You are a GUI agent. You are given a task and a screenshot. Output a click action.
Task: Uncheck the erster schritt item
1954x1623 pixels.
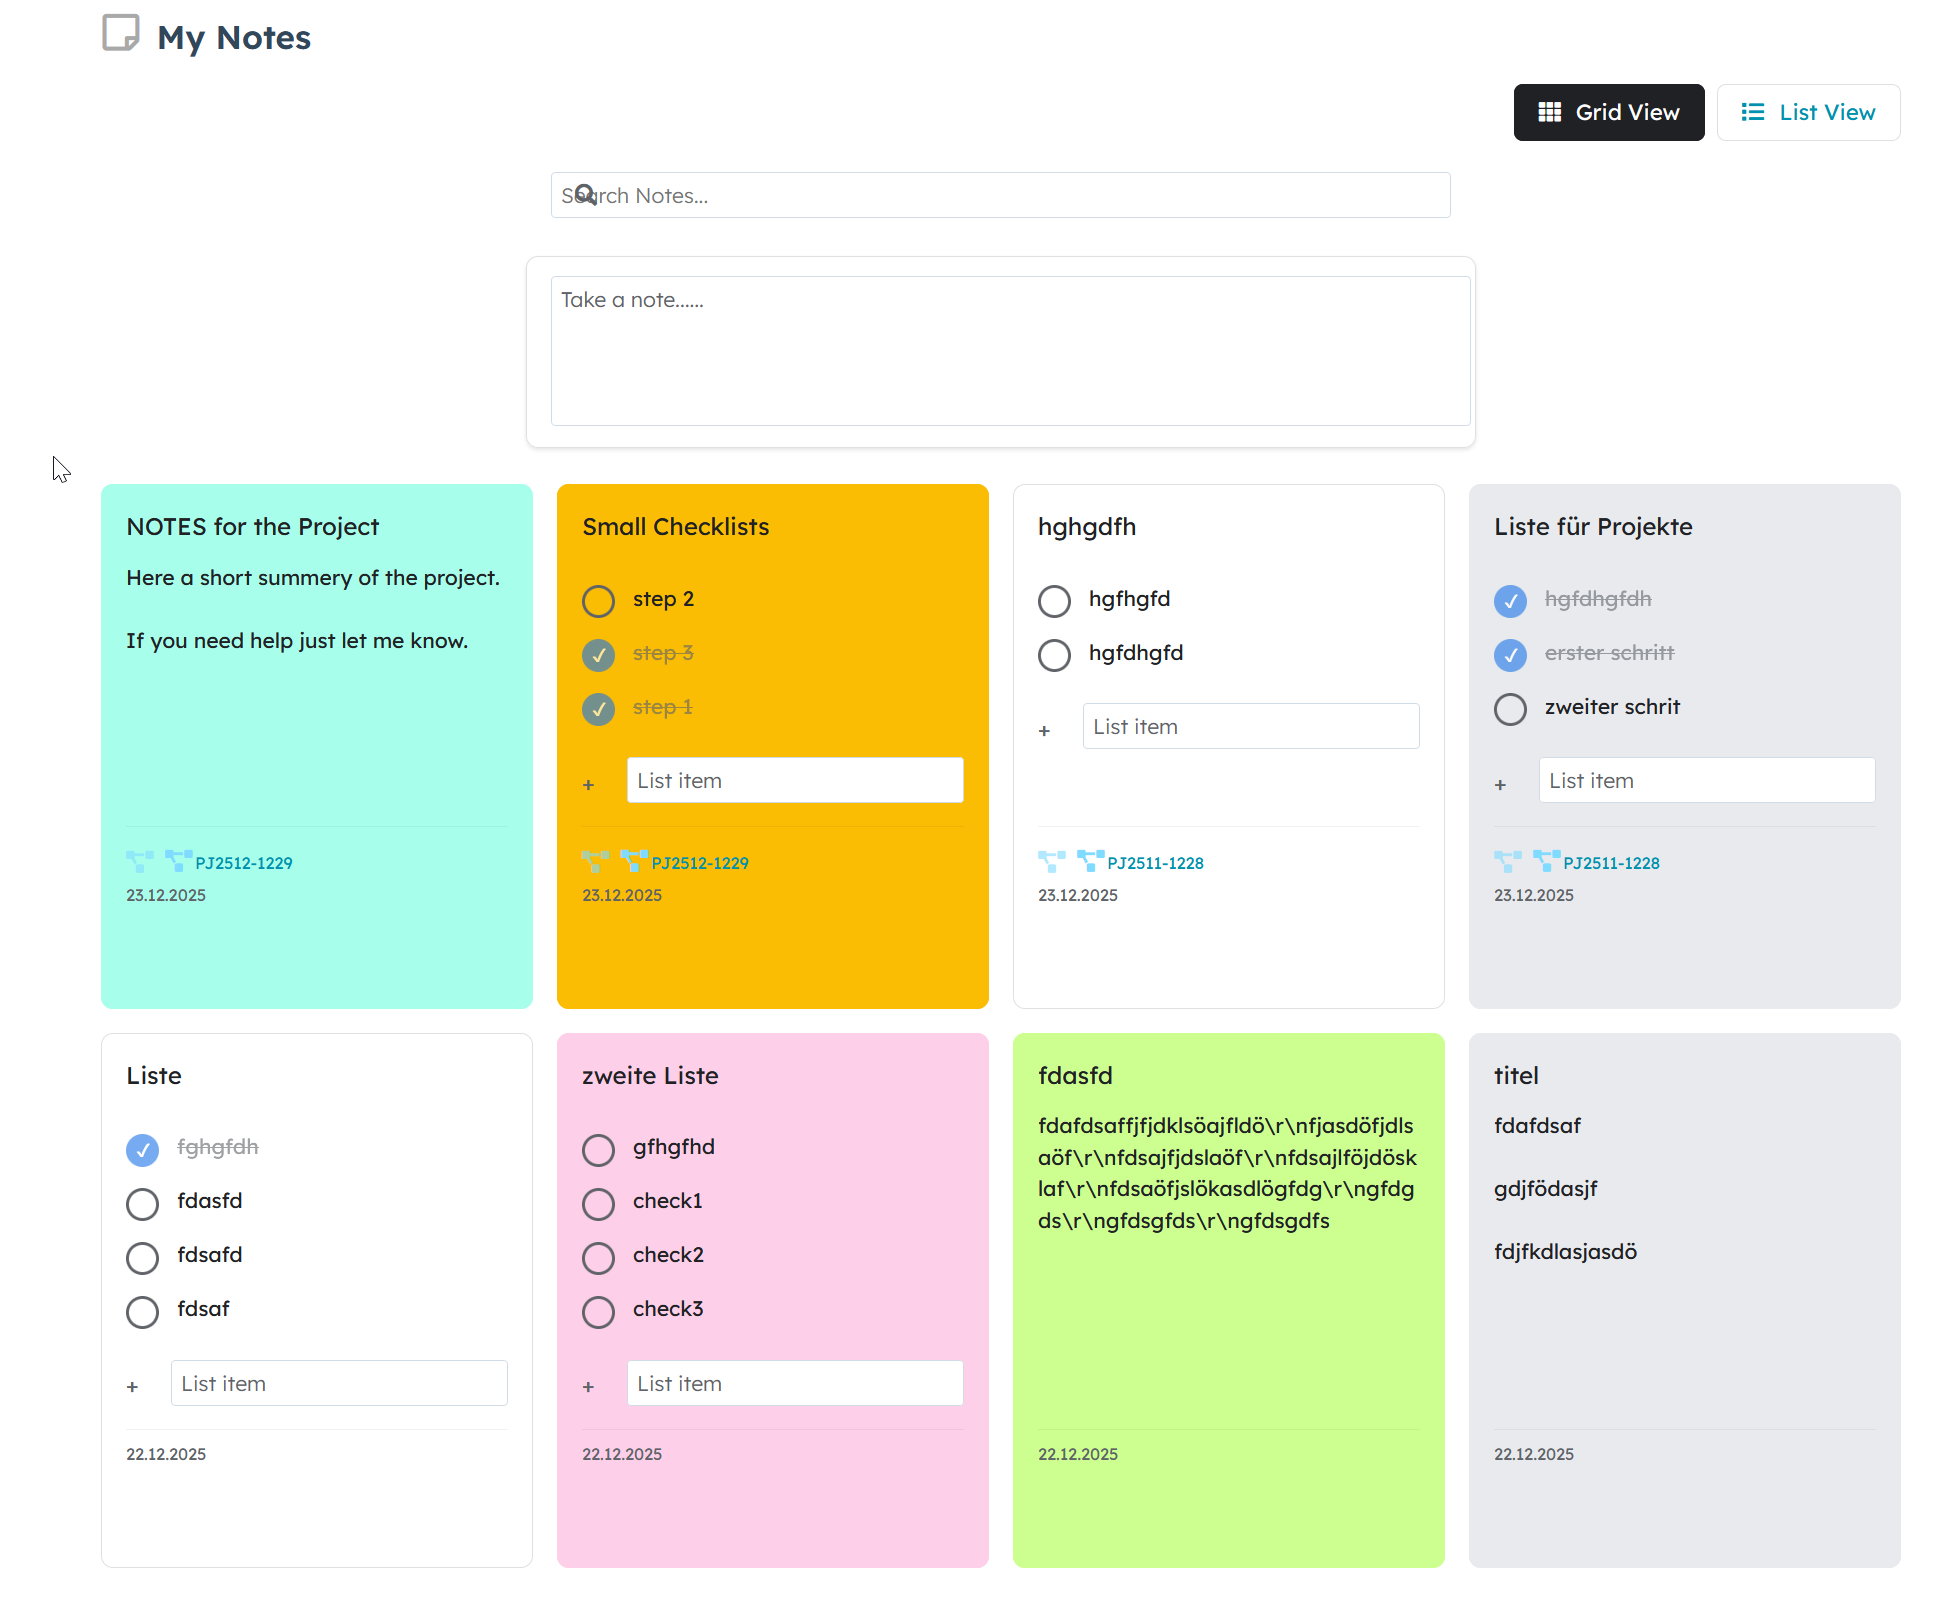point(1510,655)
